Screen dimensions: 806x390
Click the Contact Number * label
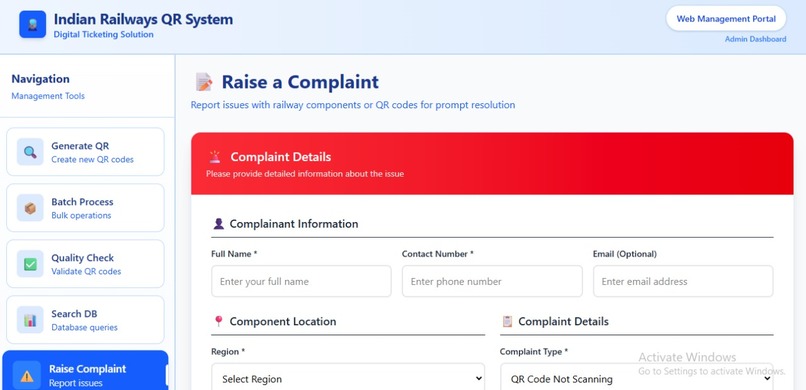(438, 254)
